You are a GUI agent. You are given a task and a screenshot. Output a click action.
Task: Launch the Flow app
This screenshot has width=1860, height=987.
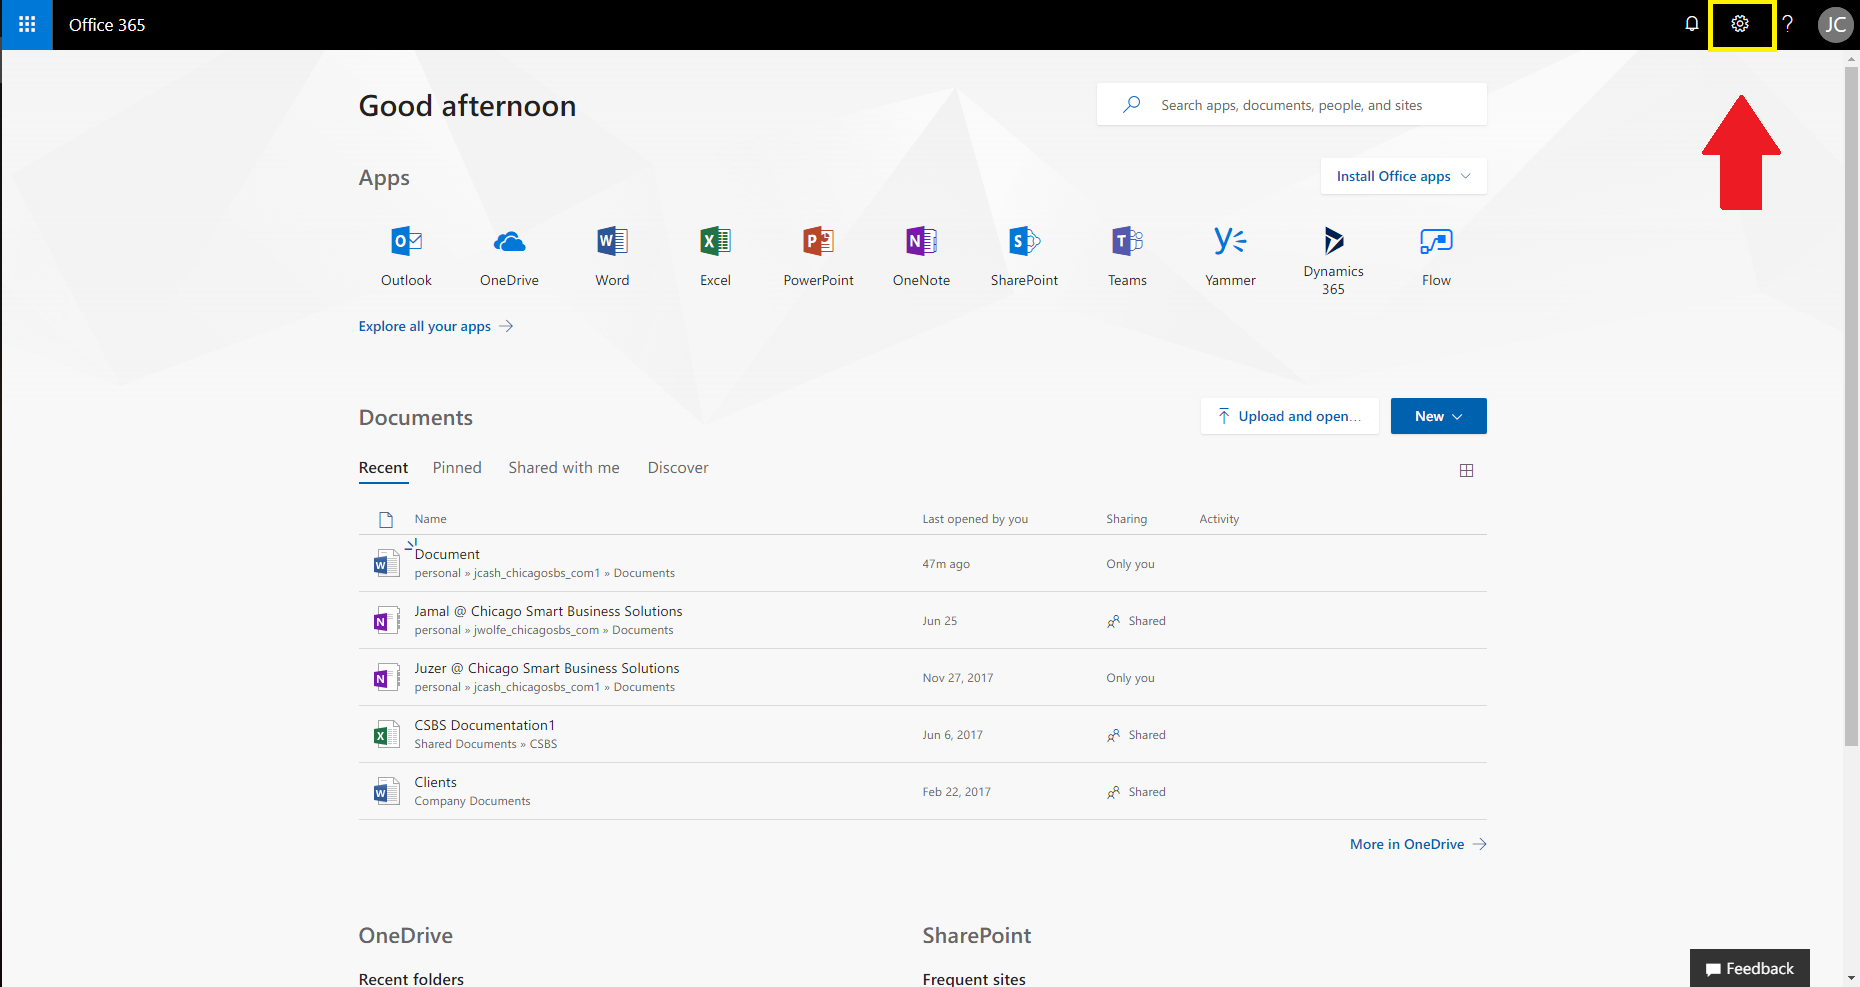tap(1436, 256)
